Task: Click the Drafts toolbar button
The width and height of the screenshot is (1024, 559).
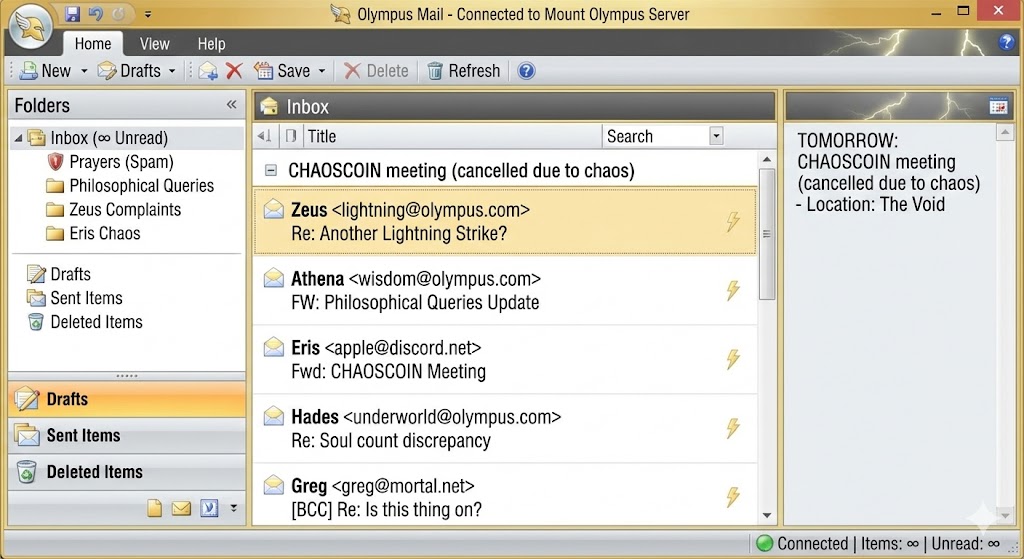Action: point(129,71)
